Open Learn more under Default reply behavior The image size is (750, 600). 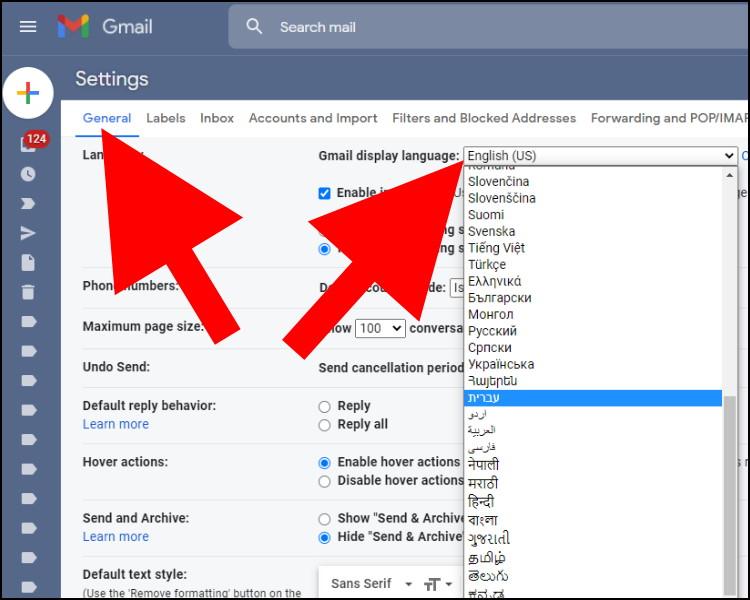coord(116,424)
